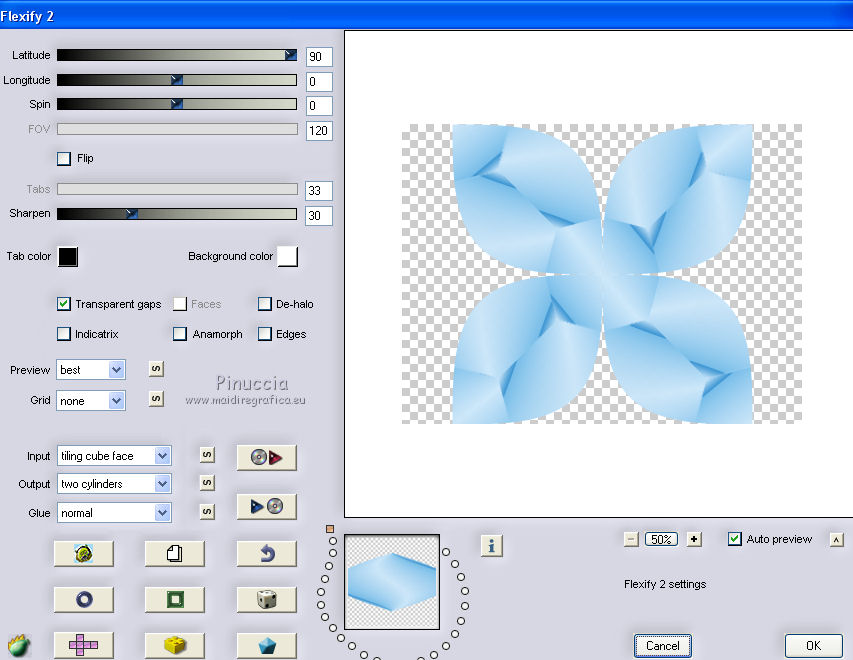Viewport: 853px width, 660px height.
Task: Click the Sharpen value field showing 30
Action: (x=319, y=216)
